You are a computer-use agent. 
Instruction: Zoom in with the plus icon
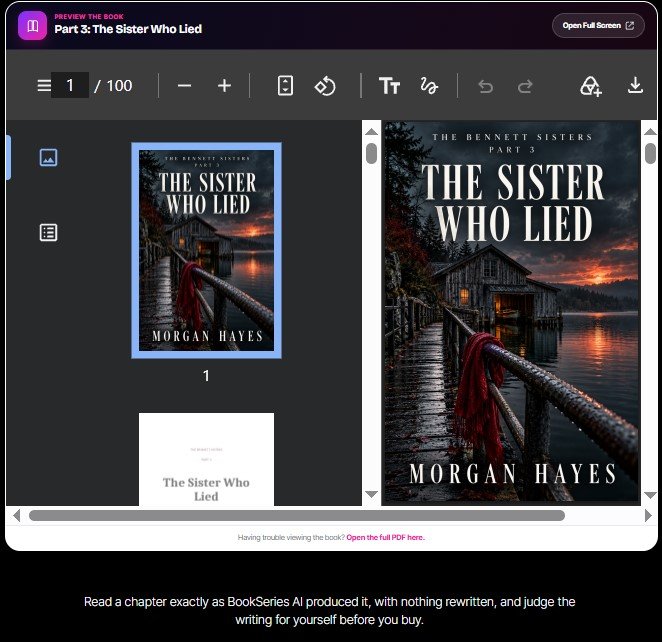tap(224, 86)
